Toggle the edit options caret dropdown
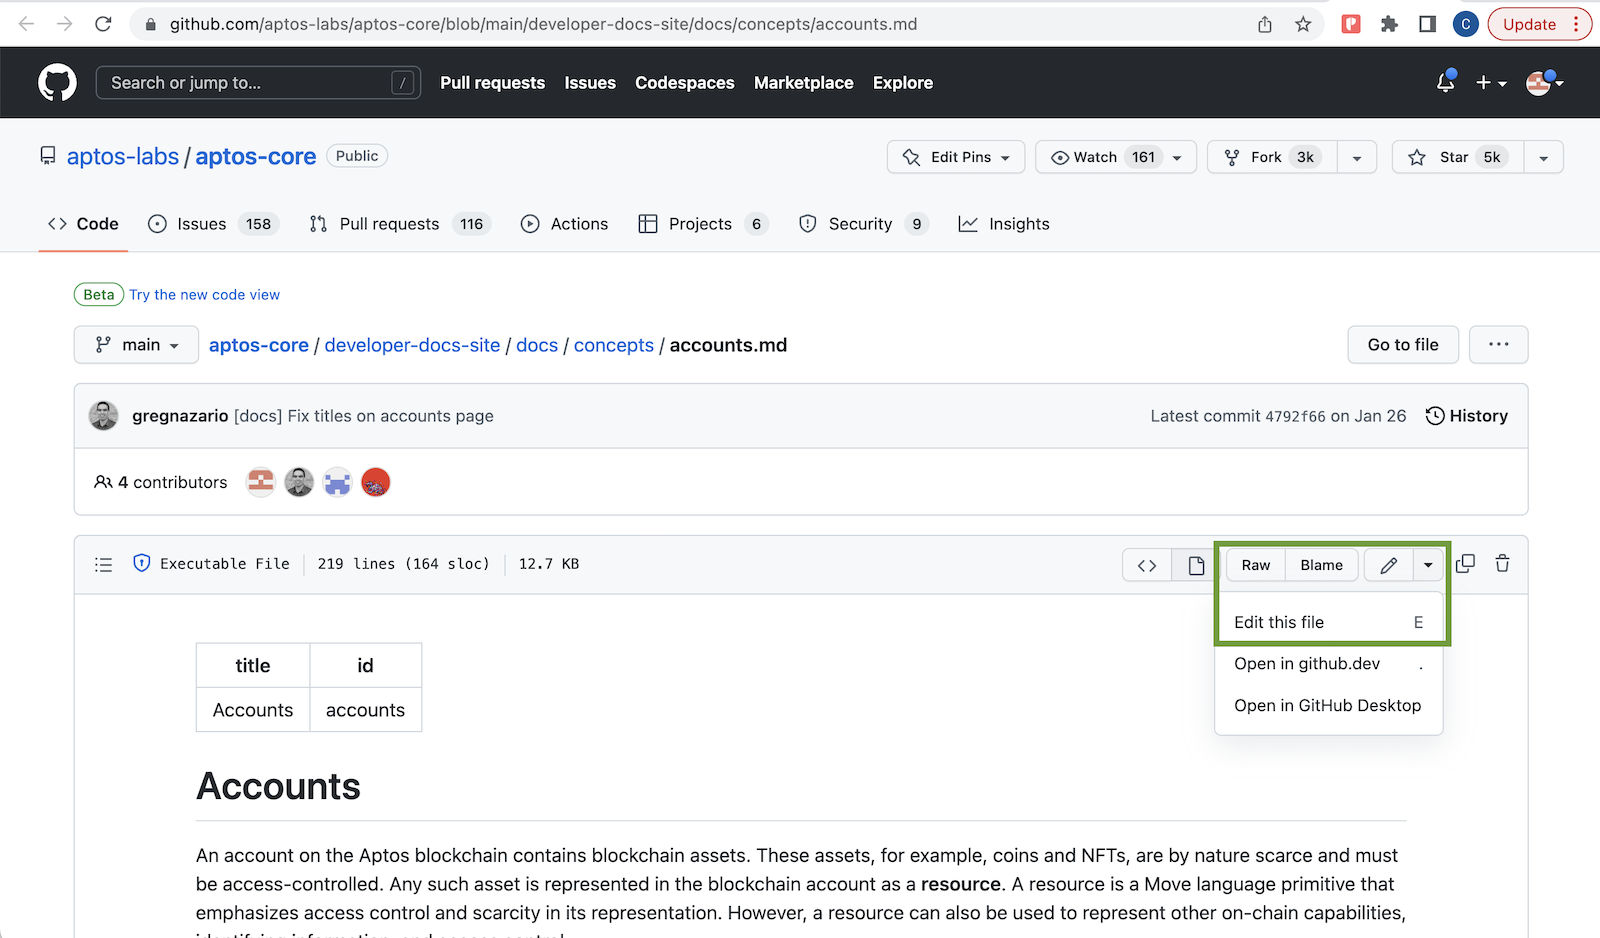 1428,565
